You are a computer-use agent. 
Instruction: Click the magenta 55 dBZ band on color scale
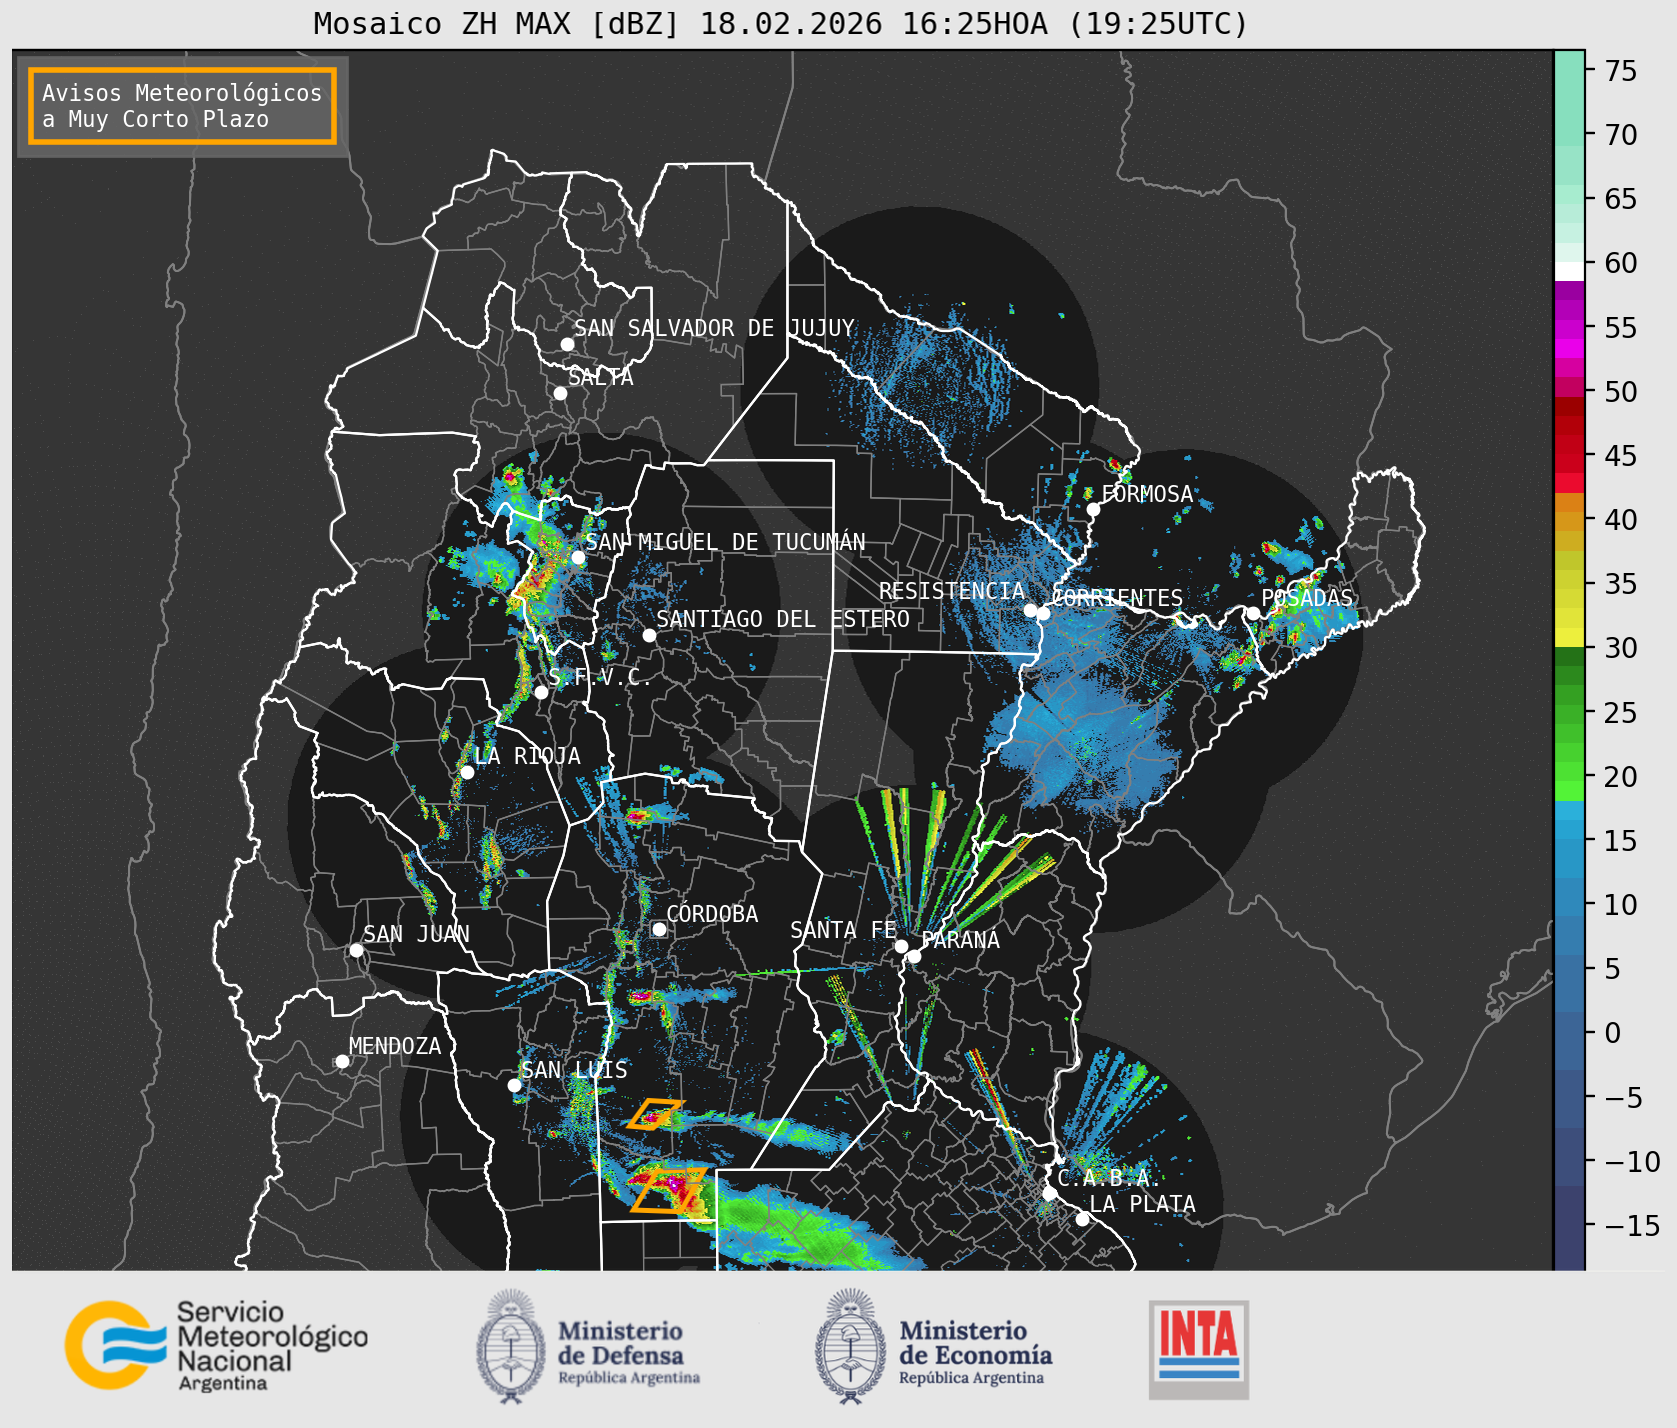coord(1569,328)
